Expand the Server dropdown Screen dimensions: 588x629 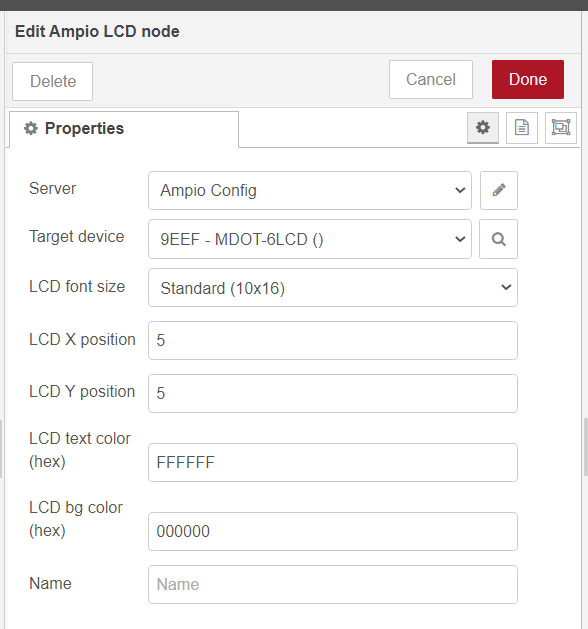(310, 190)
